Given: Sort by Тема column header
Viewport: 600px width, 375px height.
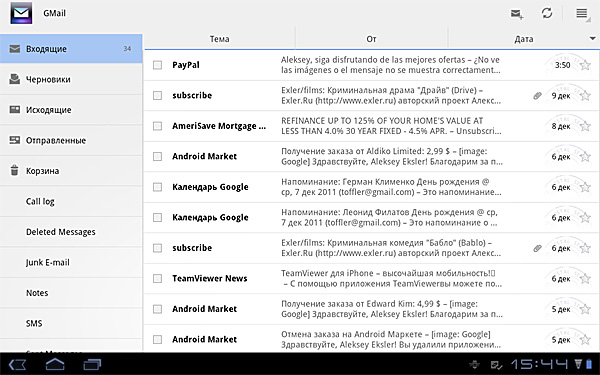Looking at the screenshot, I should (219, 39).
